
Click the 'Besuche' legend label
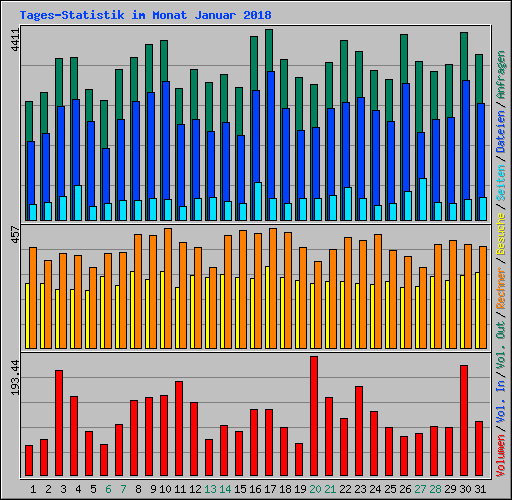[x=501, y=234]
